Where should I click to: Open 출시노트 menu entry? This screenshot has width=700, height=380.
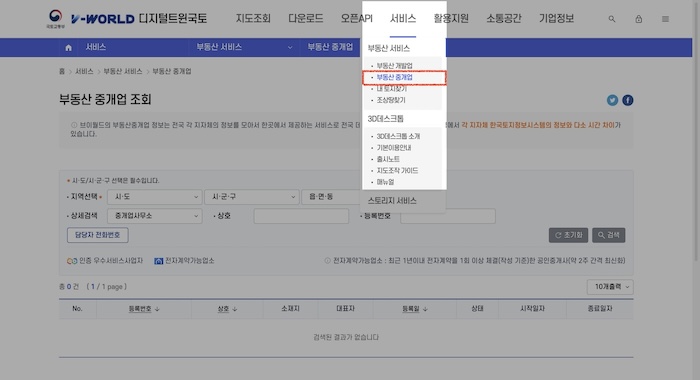click(388, 159)
